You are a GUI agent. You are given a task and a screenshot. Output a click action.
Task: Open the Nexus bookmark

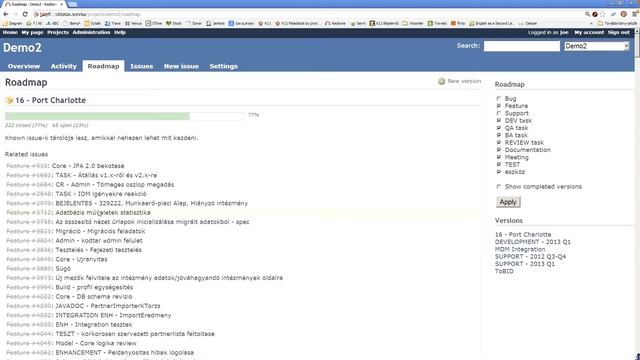pos(133,24)
